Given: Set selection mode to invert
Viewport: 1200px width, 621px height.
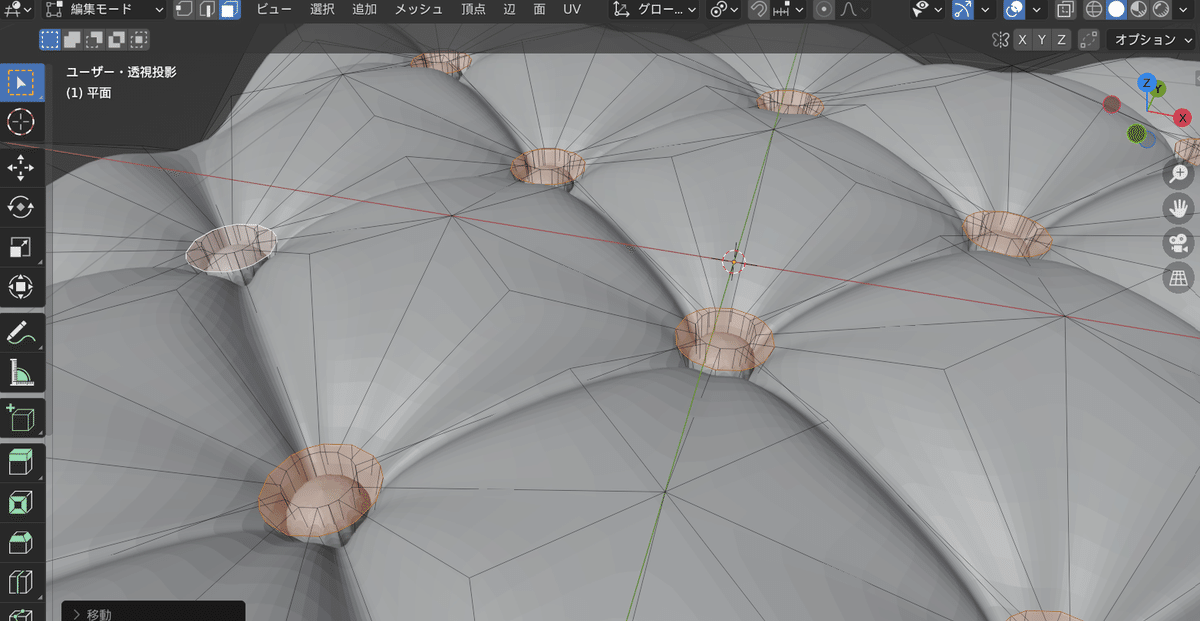Looking at the screenshot, I should pos(117,40).
